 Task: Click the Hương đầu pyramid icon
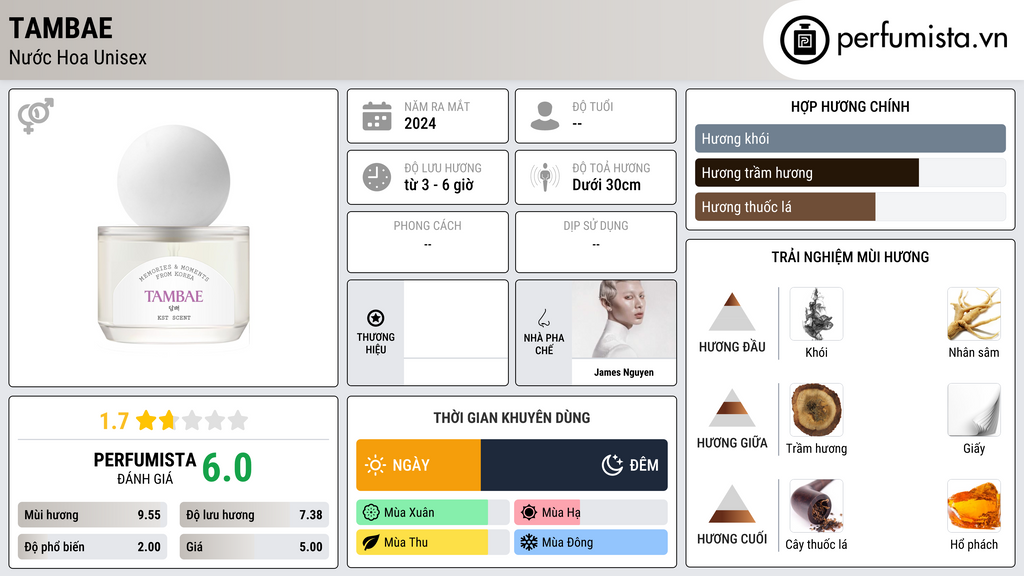(732, 312)
